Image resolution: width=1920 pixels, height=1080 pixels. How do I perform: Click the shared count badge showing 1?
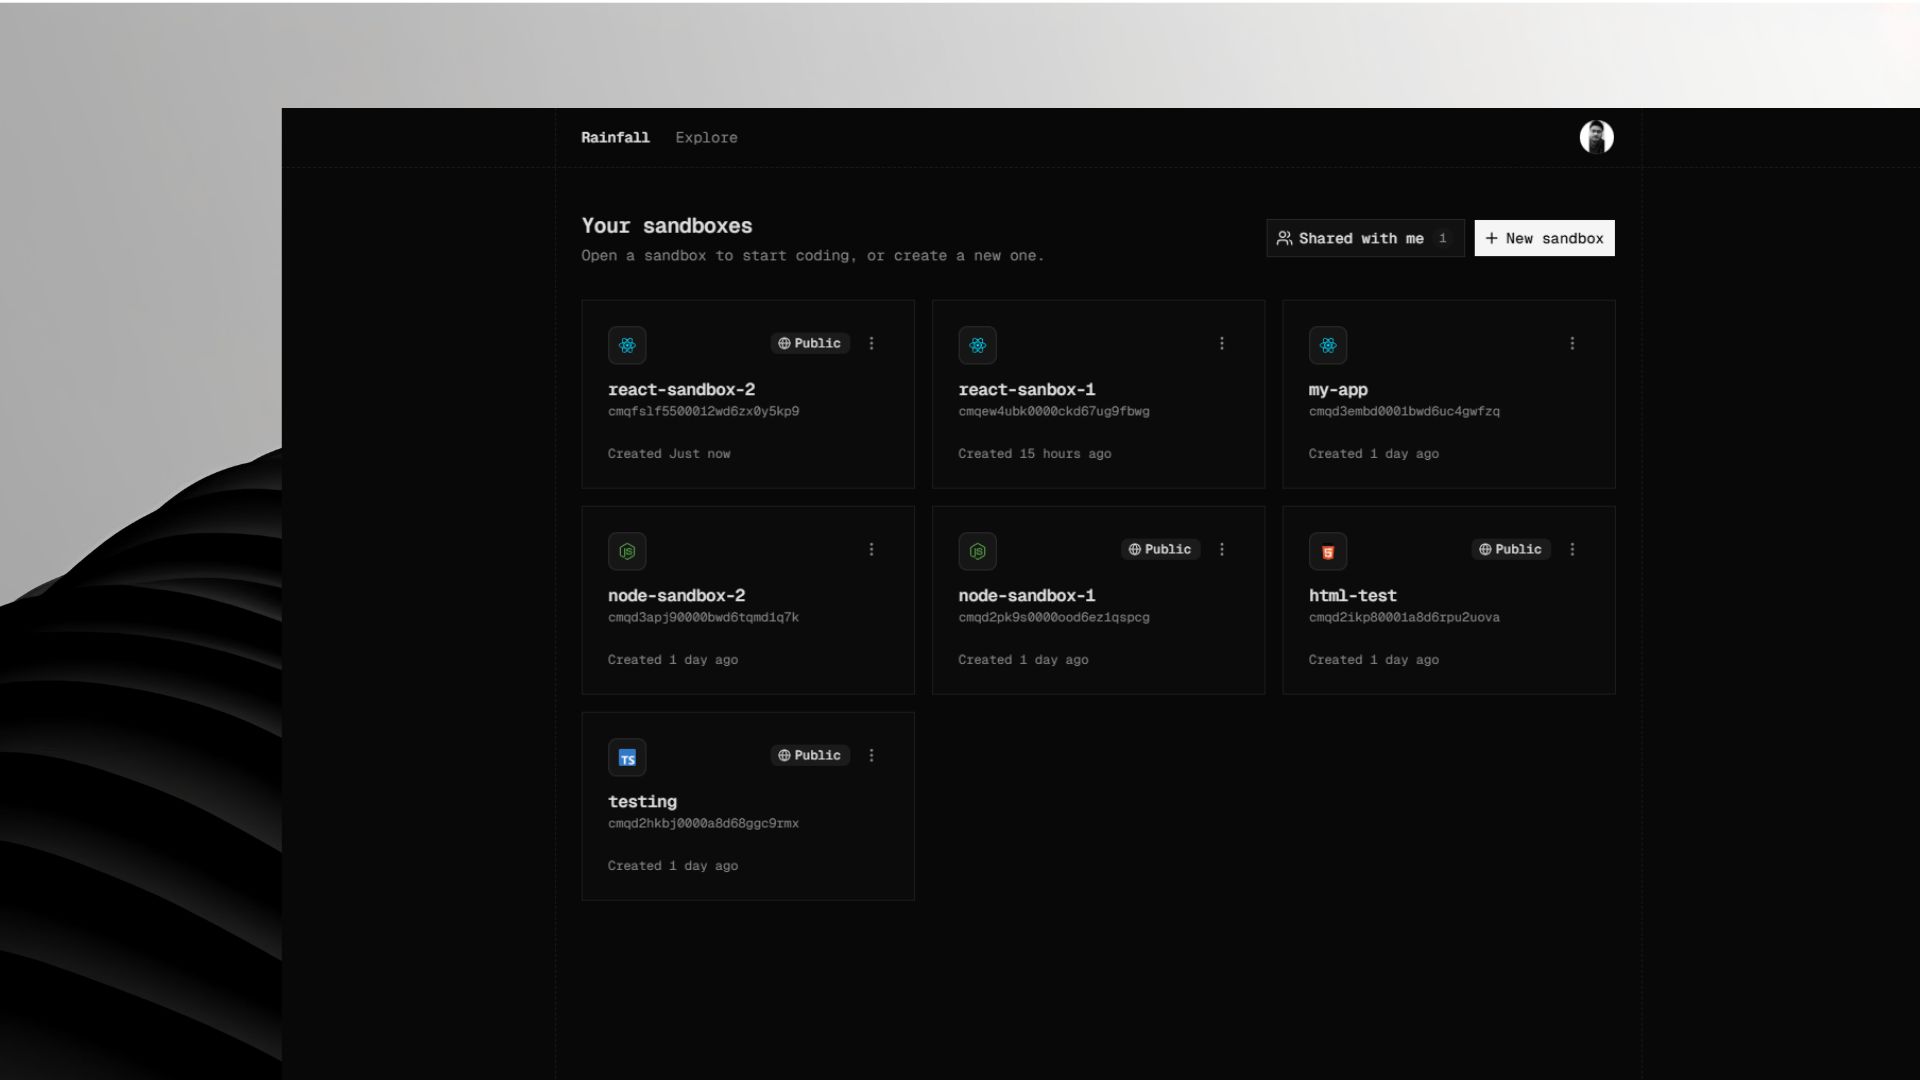pos(1442,238)
